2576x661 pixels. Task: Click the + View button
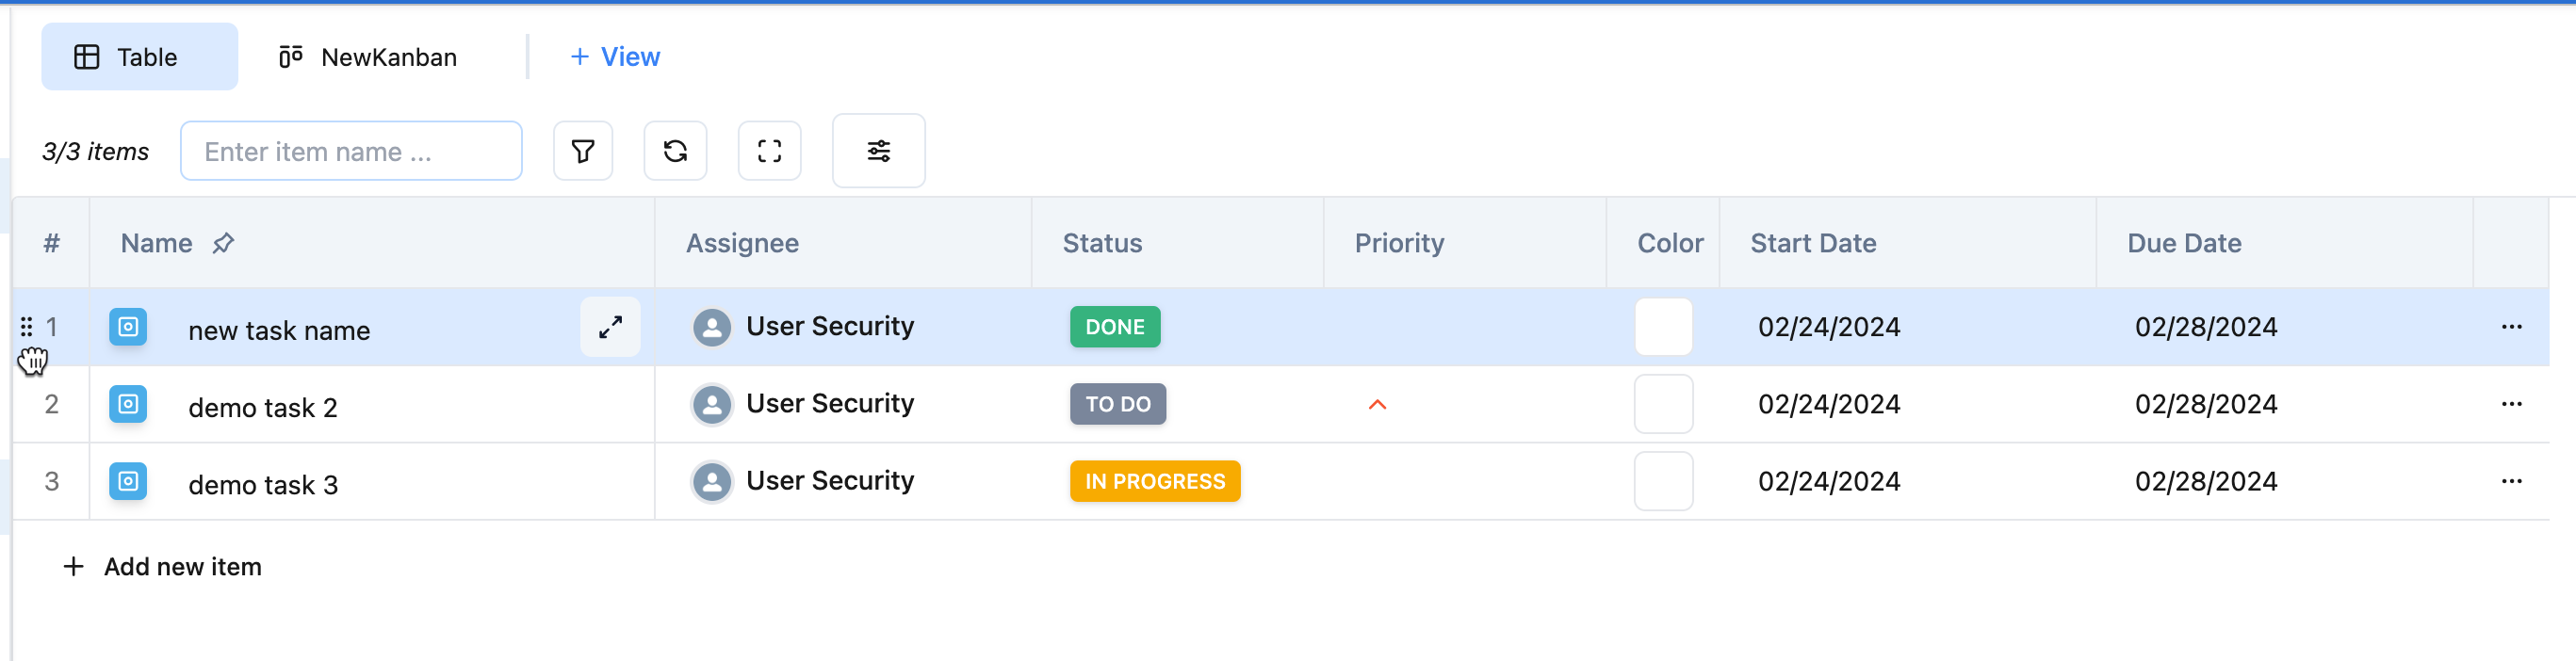point(615,57)
